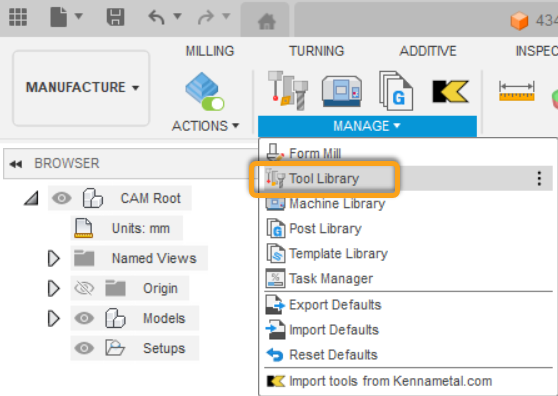Open the ACTIONS dropdown menu
Screen dimensions: 558x396
click(x=205, y=126)
